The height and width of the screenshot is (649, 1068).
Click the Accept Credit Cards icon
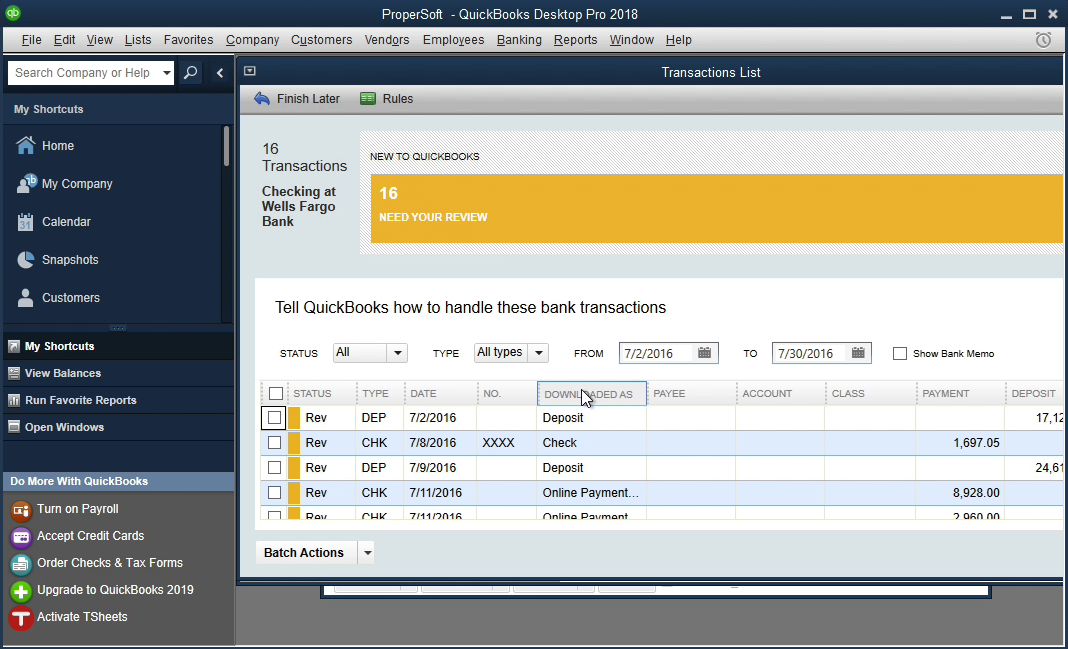click(20, 537)
